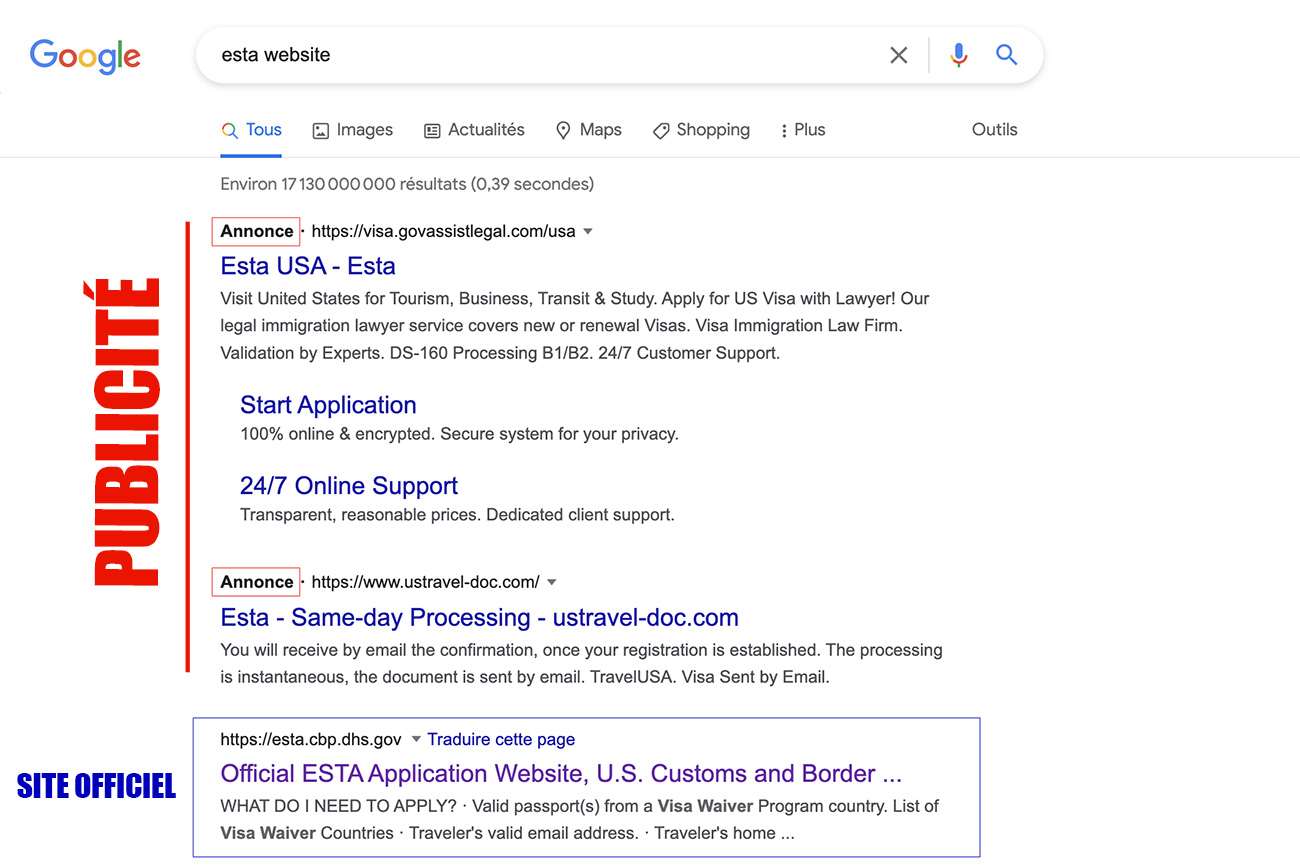Click the 'Annonce' label beside ustravel-doc.com
This screenshot has height=867, width=1300.
[x=257, y=582]
